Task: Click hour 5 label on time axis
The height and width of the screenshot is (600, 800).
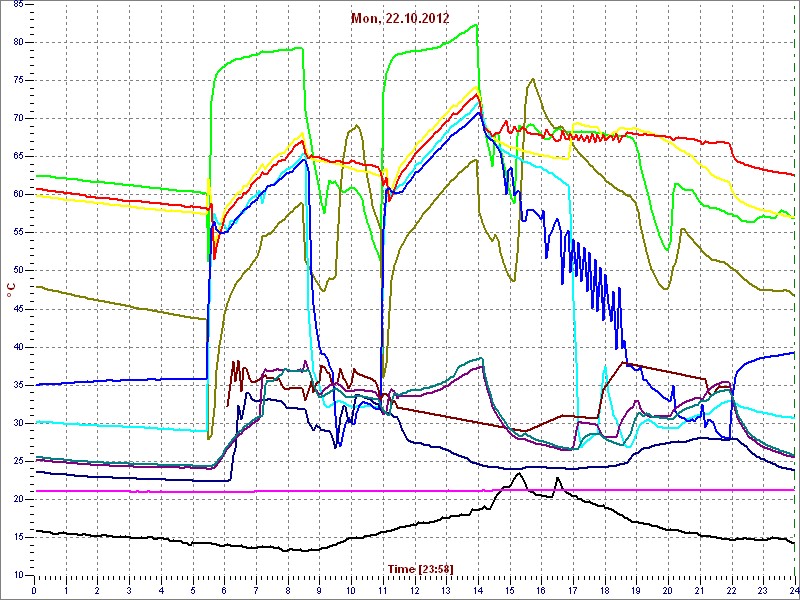Action: 193,589
